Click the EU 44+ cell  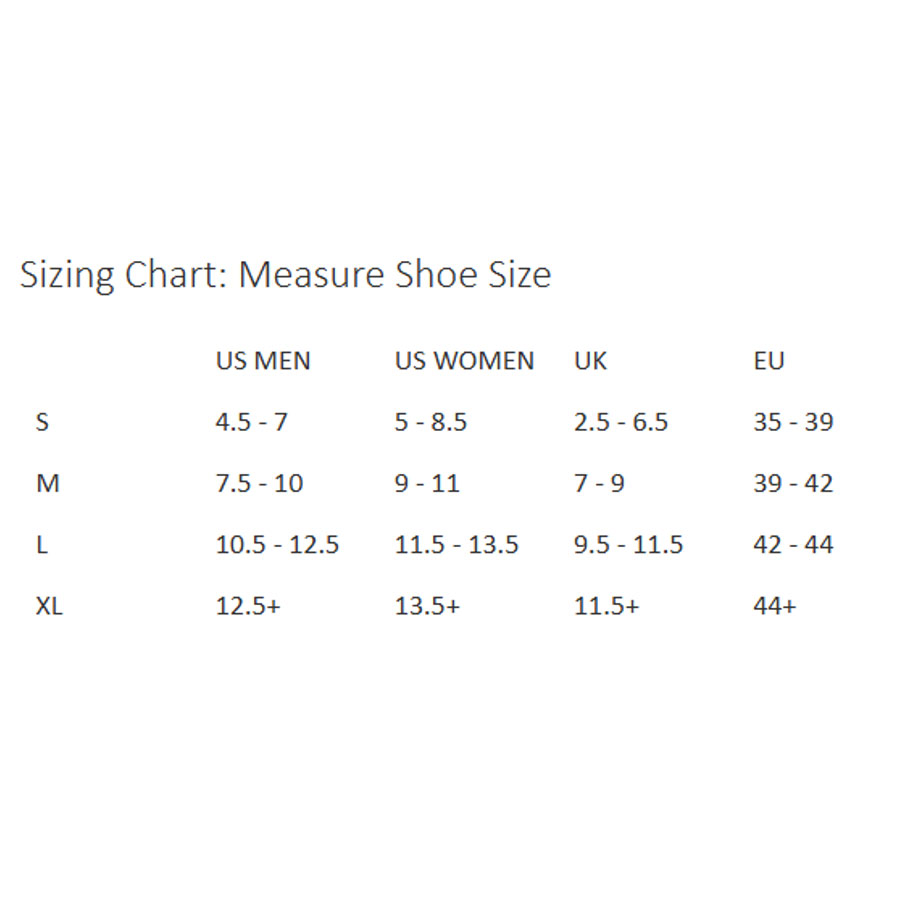click(x=775, y=606)
